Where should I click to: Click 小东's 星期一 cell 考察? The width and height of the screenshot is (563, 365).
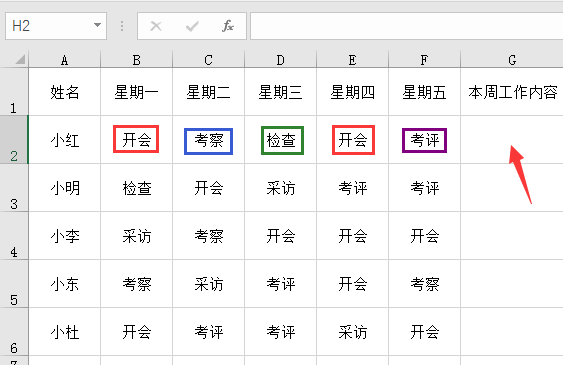[137, 284]
